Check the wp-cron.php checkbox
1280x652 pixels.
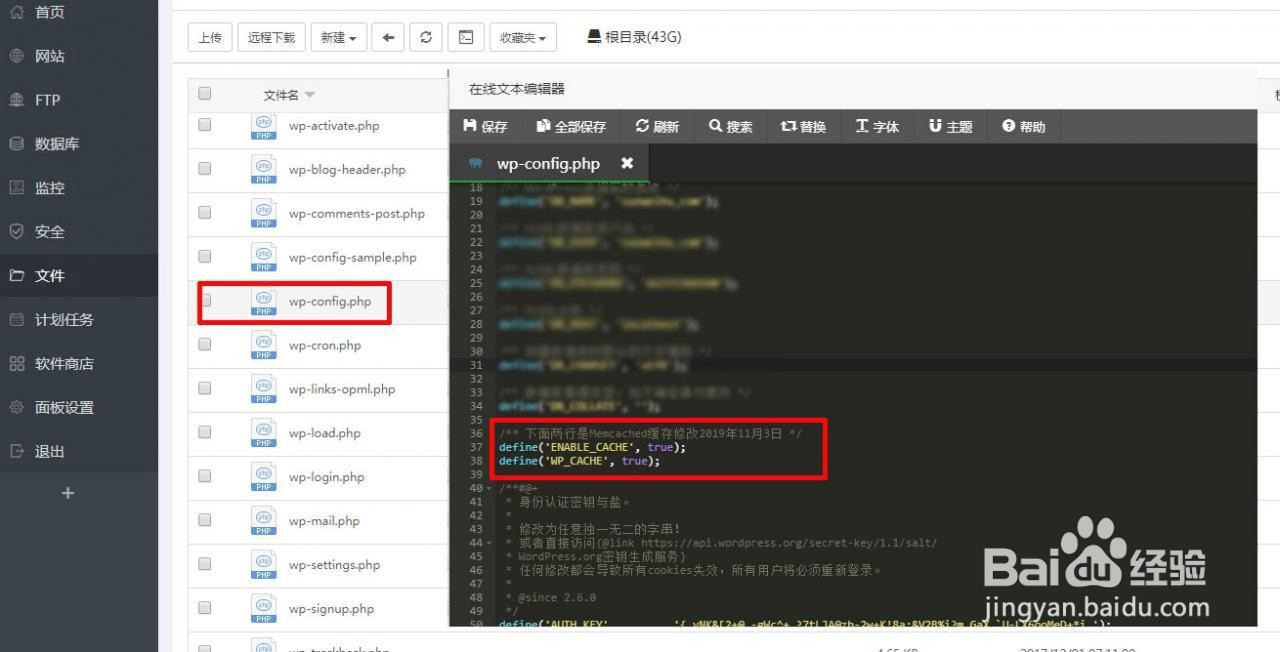point(205,345)
